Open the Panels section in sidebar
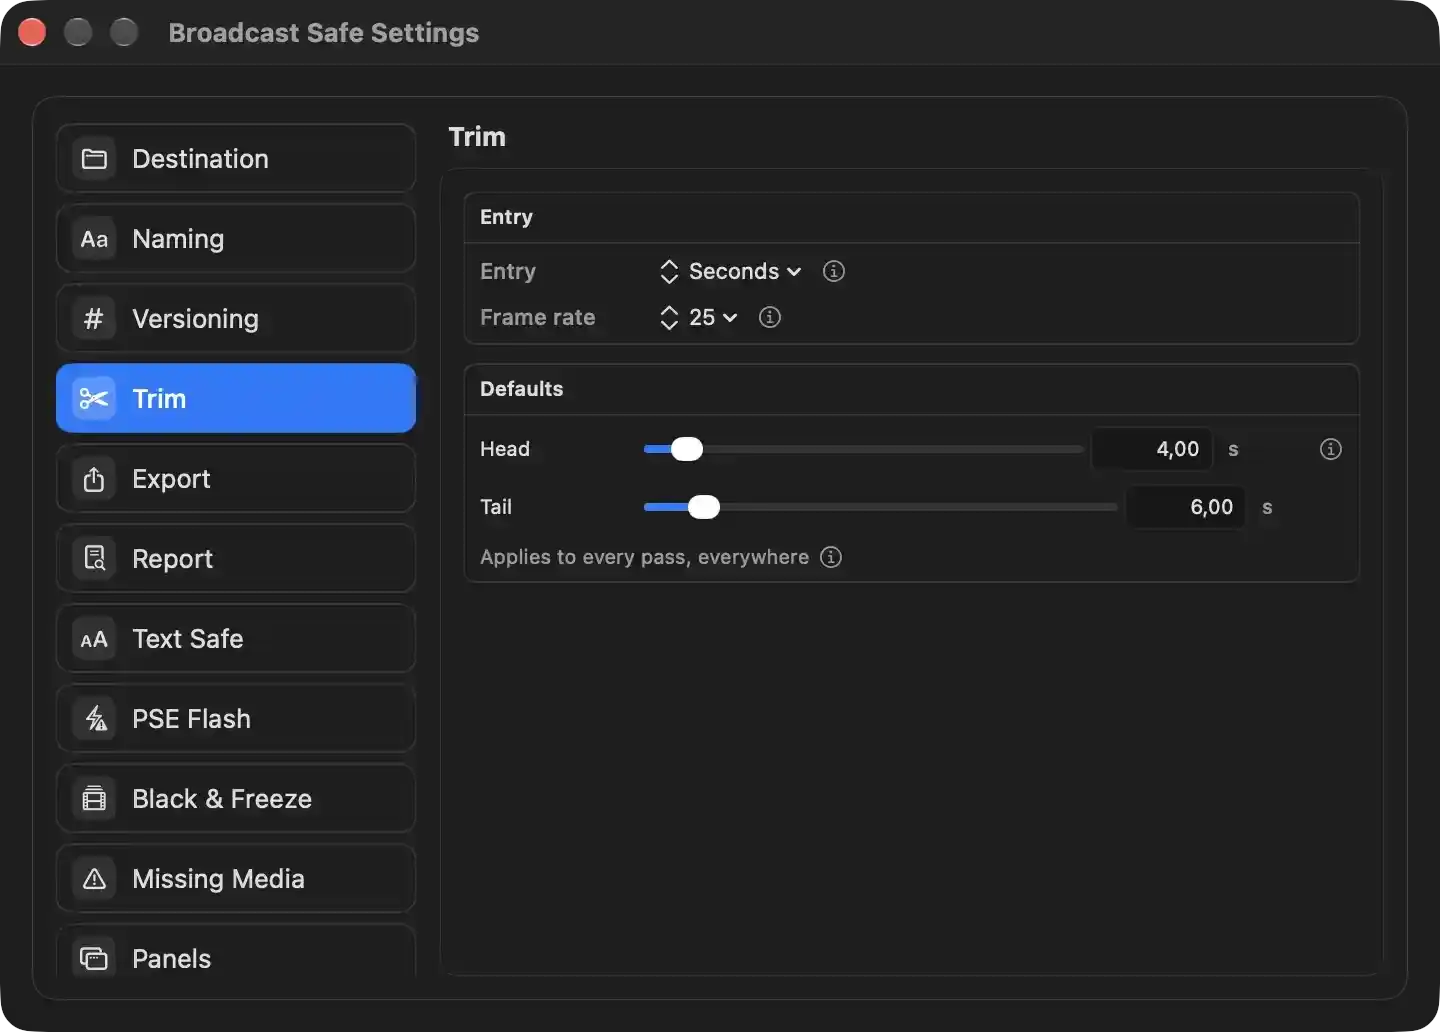The height and width of the screenshot is (1032, 1440). click(236, 951)
